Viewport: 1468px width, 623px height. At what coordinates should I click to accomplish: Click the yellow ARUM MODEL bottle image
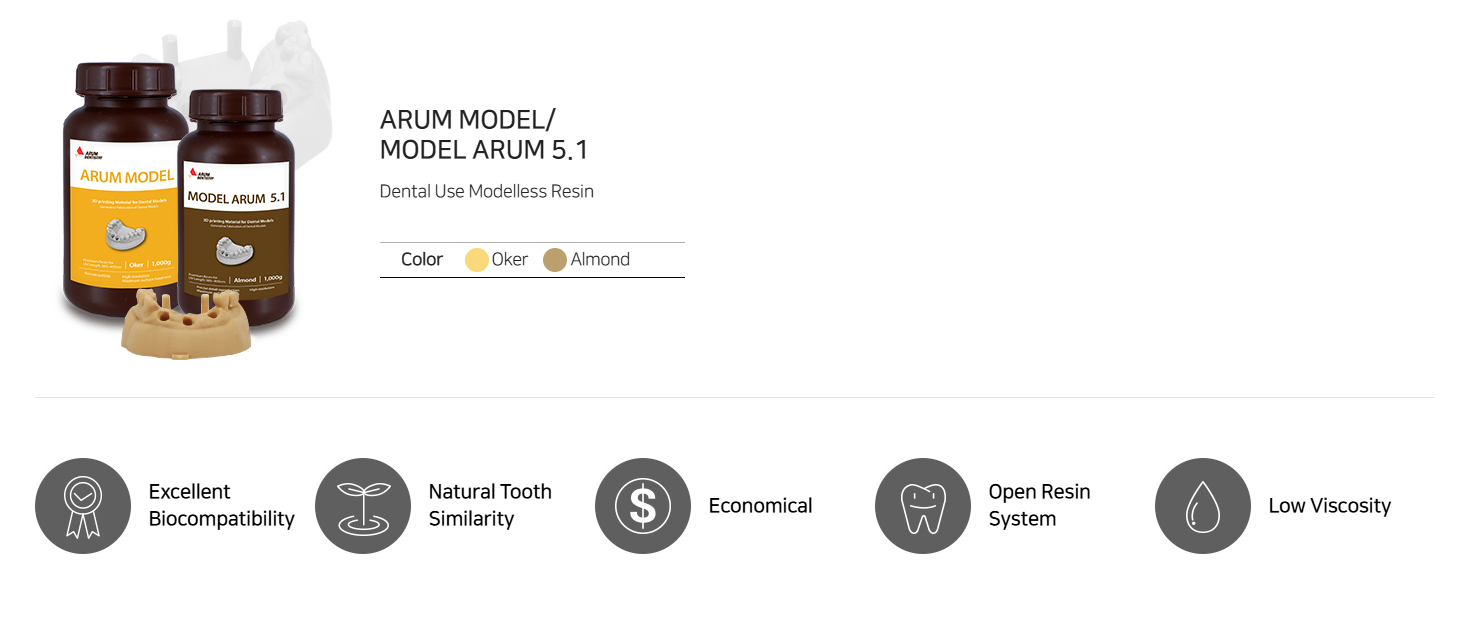(x=120, y=190)
